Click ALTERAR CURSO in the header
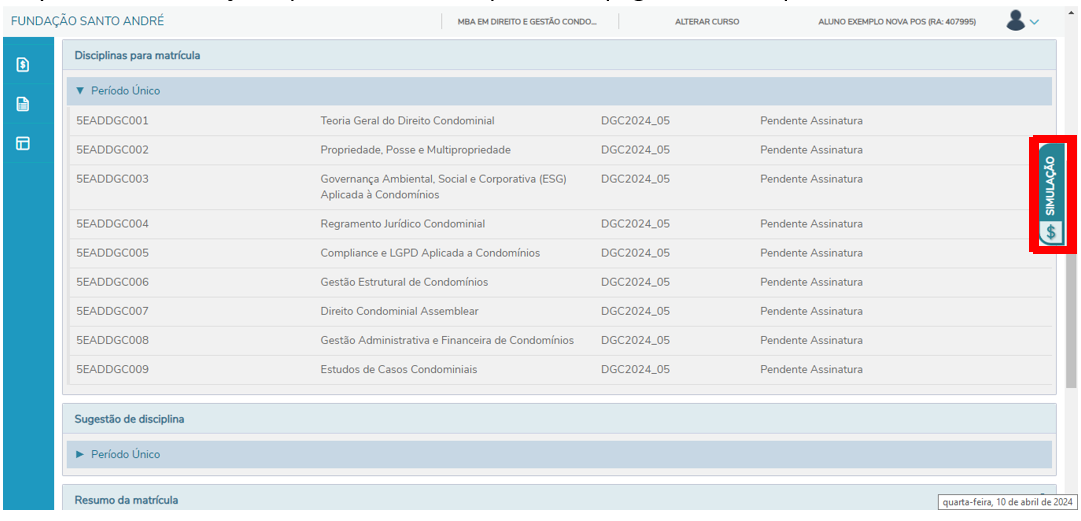 click(x=707, y=22)
